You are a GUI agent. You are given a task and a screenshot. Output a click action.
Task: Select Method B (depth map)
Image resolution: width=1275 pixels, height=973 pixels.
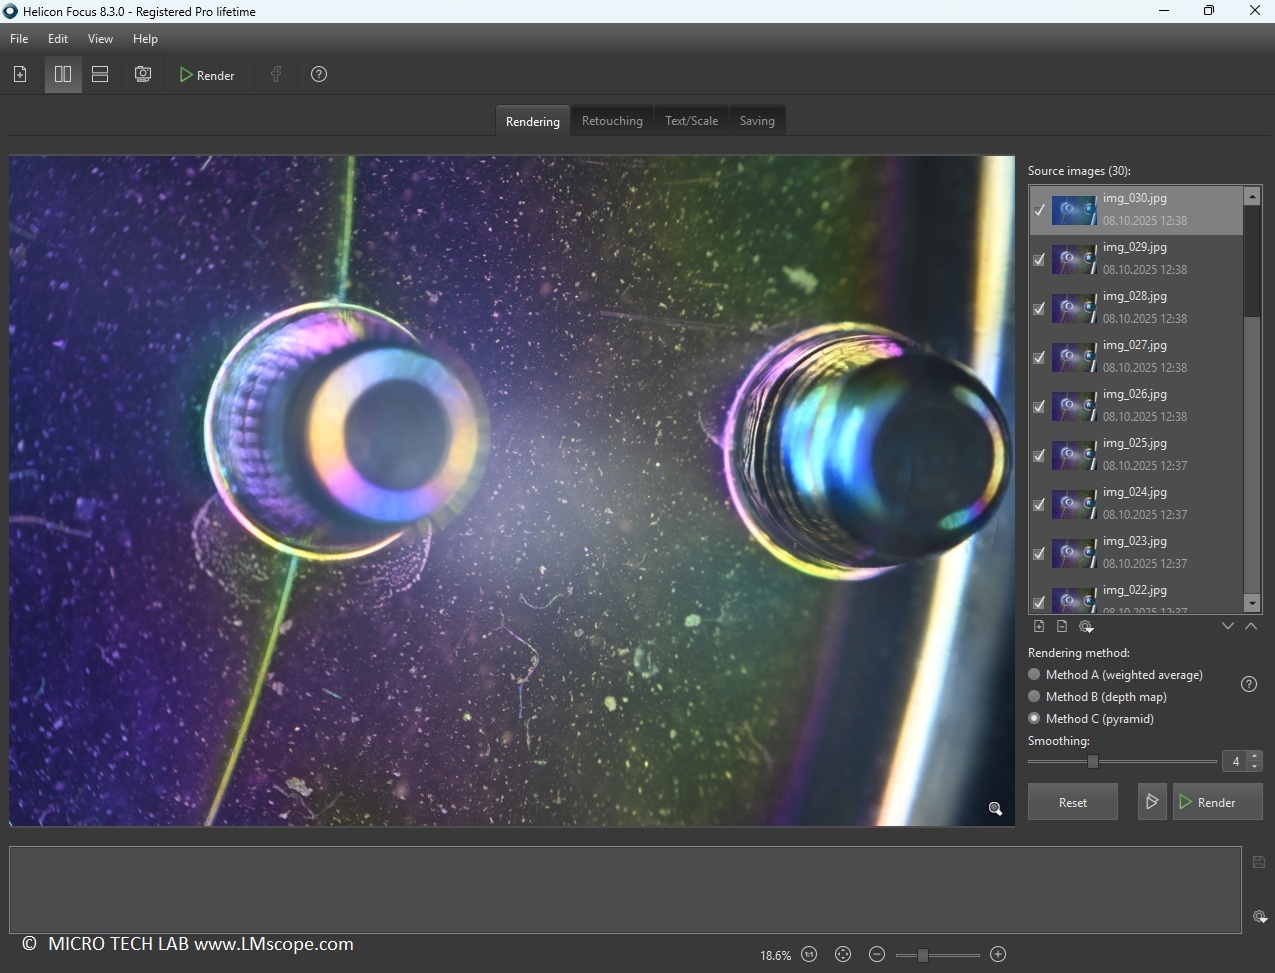1035,697
